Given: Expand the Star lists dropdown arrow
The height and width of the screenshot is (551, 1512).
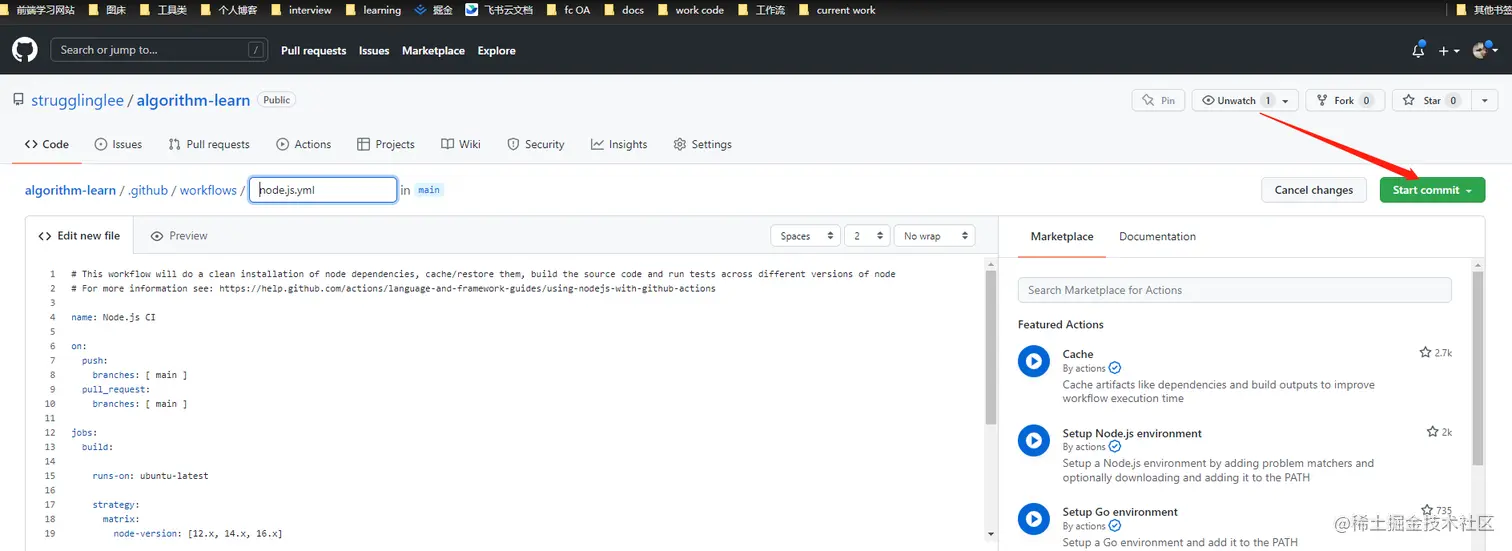Looking at the screenshot, I should coord(1484,101).
